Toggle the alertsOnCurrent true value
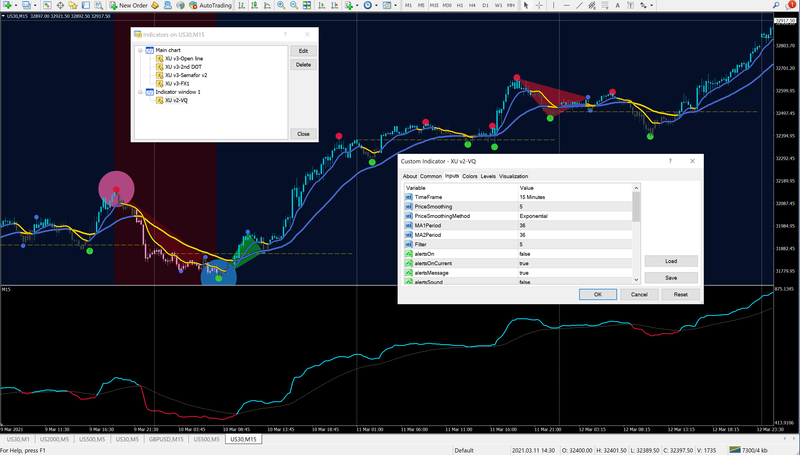Viewport: 800px width, 455px height. (x=525, y=263)
